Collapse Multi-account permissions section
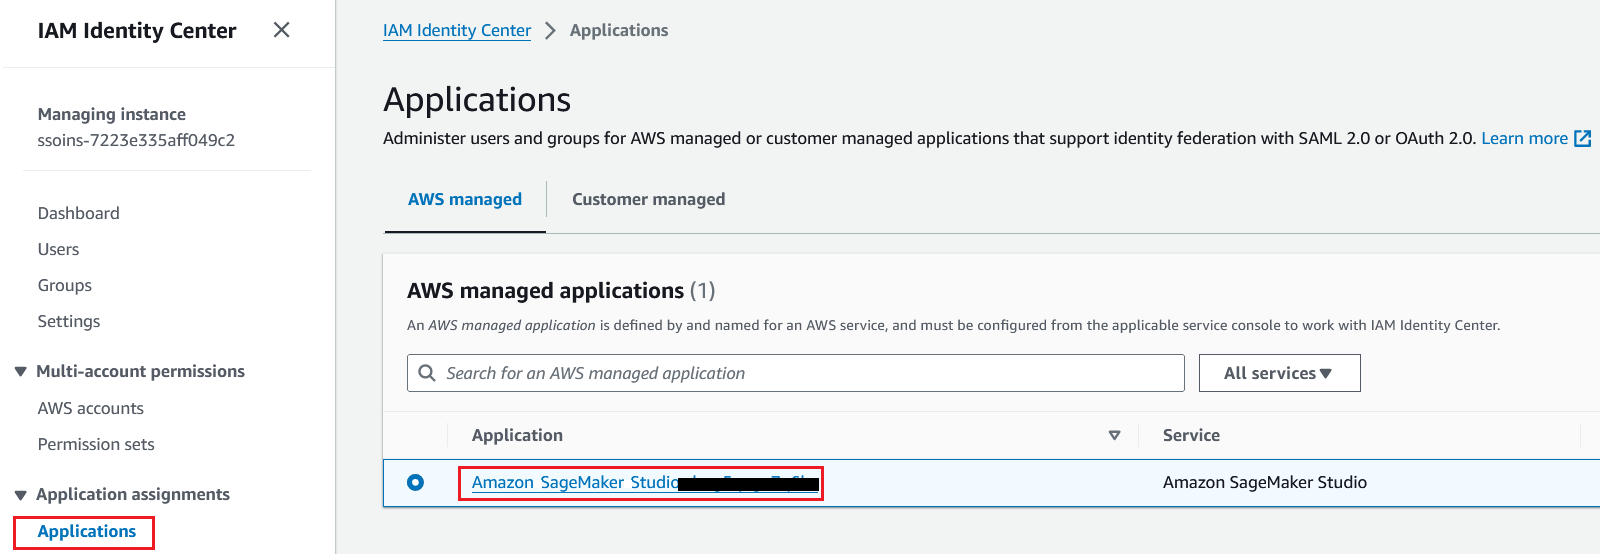Screen dimensions: 1602x557 [20, 372]
